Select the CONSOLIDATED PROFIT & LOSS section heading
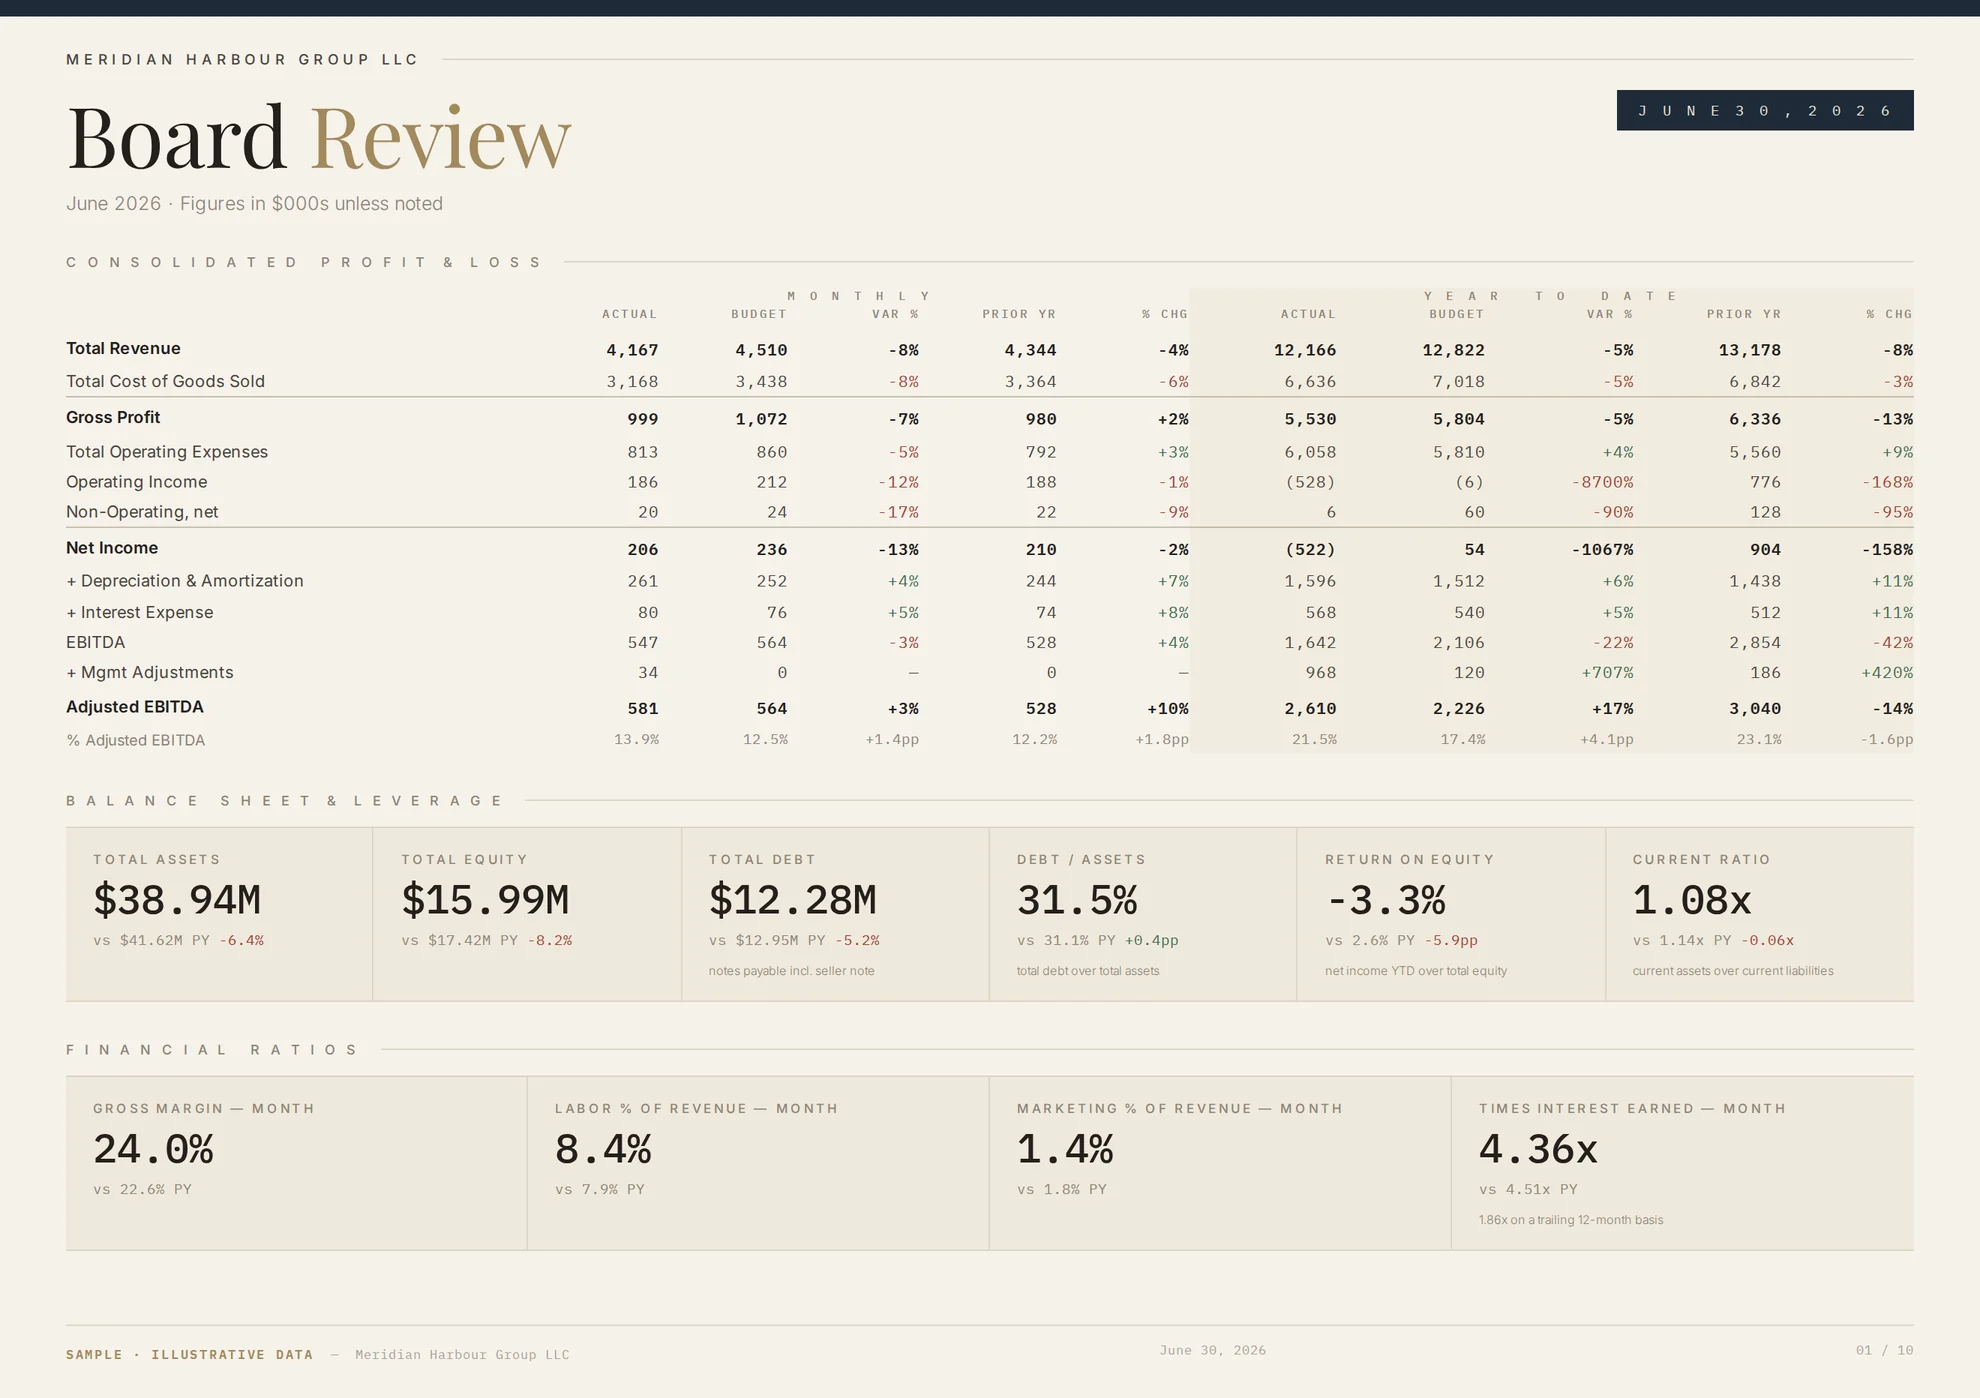The width and height of the screenshot is (1980, 1398). tap(304, 263)
